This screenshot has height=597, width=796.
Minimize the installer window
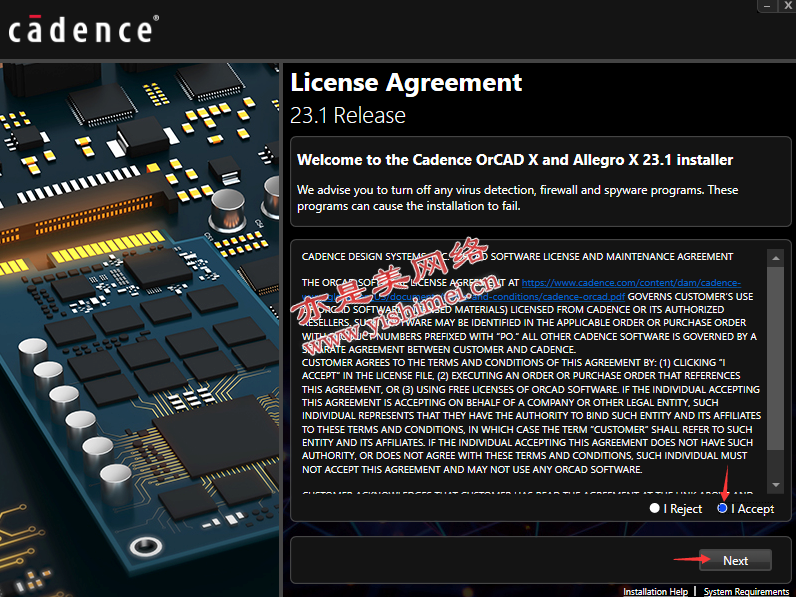pos(767,6)
